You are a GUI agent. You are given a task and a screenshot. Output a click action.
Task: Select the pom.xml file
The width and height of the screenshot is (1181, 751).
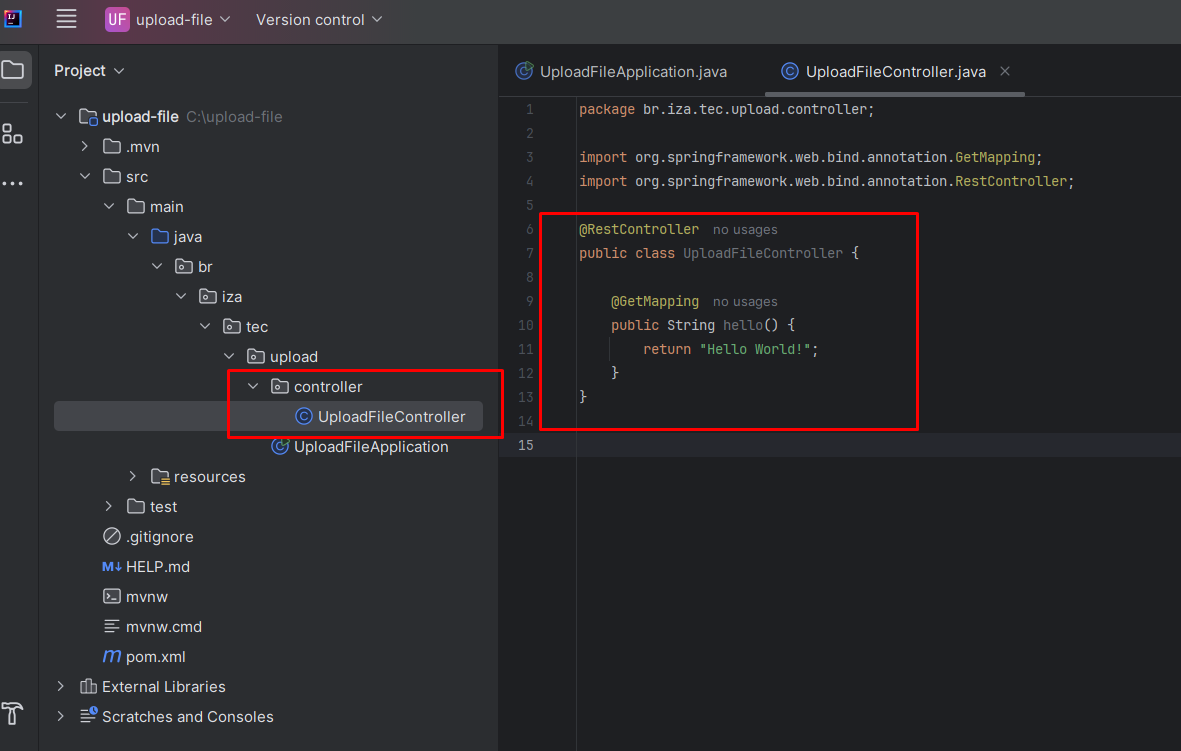click(155, 657)
